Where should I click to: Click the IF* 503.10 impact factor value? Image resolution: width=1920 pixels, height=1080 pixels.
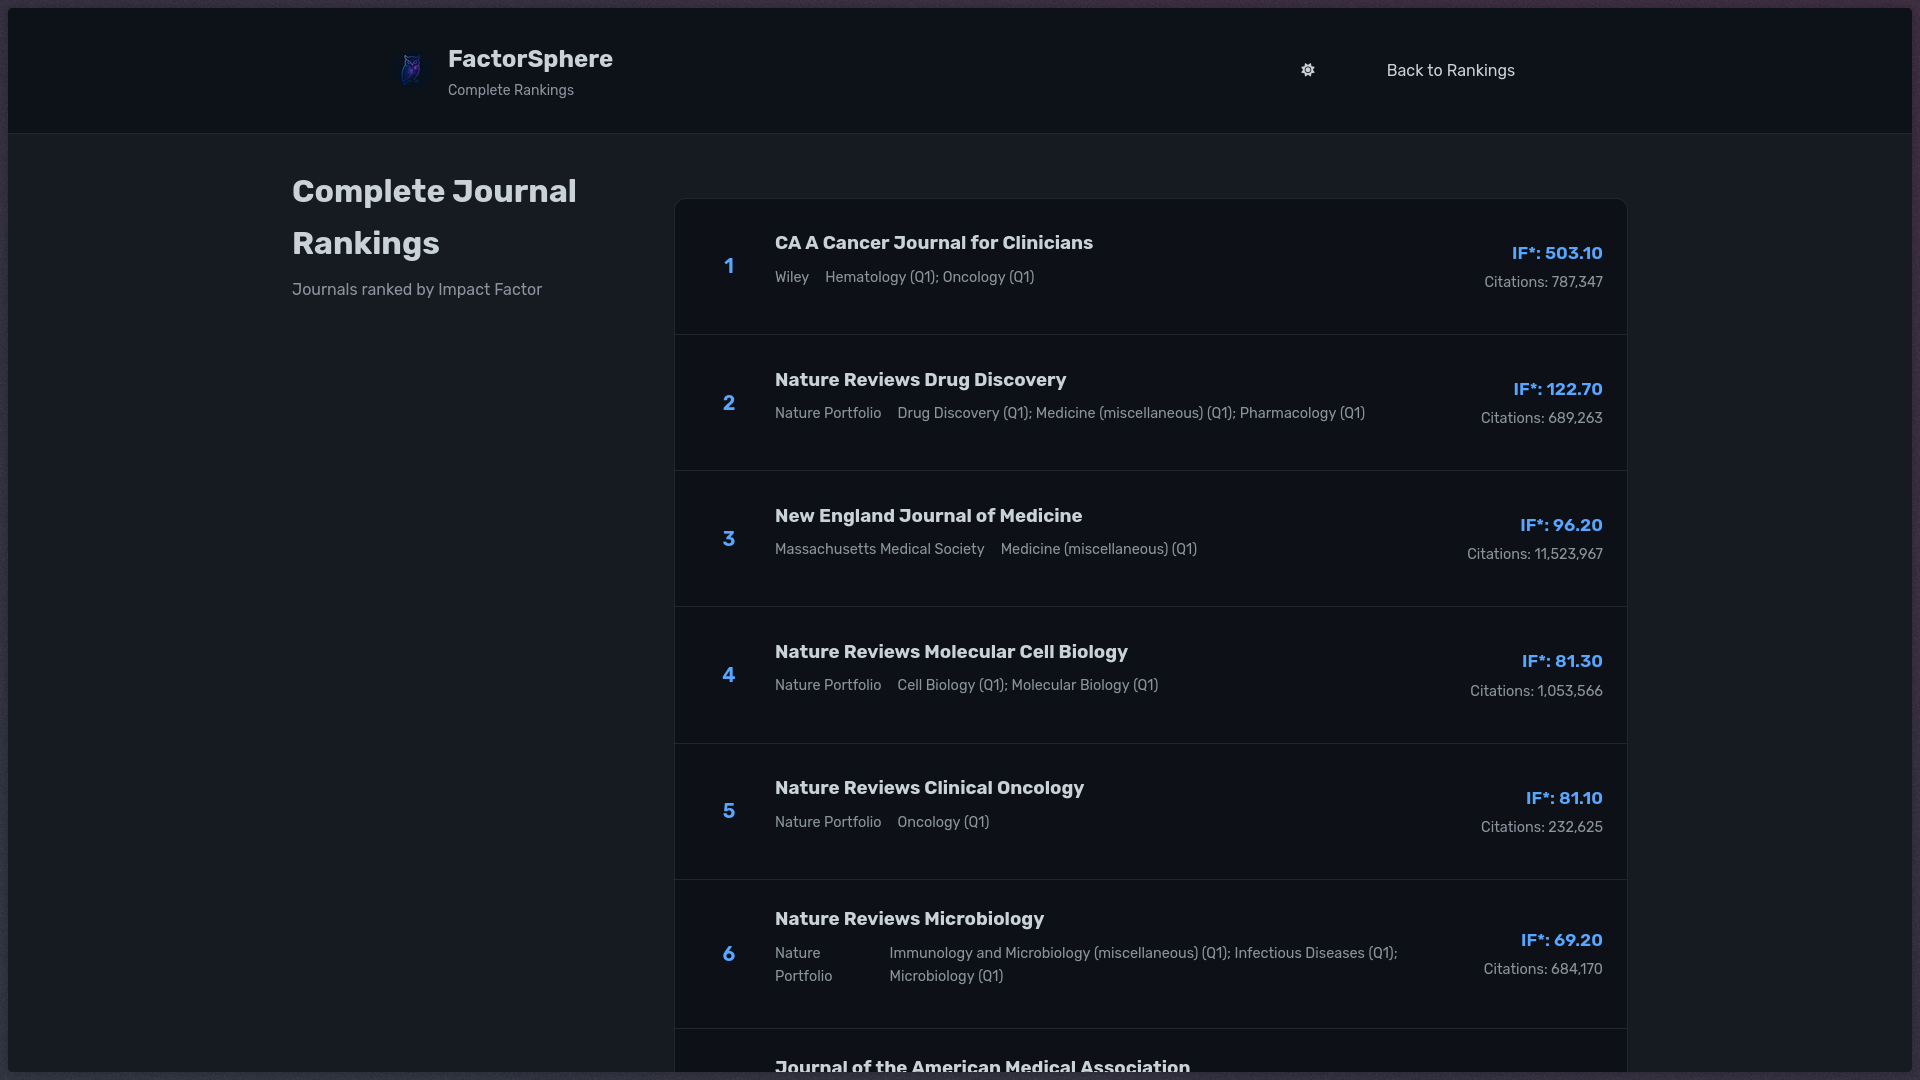click(x=1556, y=253)
